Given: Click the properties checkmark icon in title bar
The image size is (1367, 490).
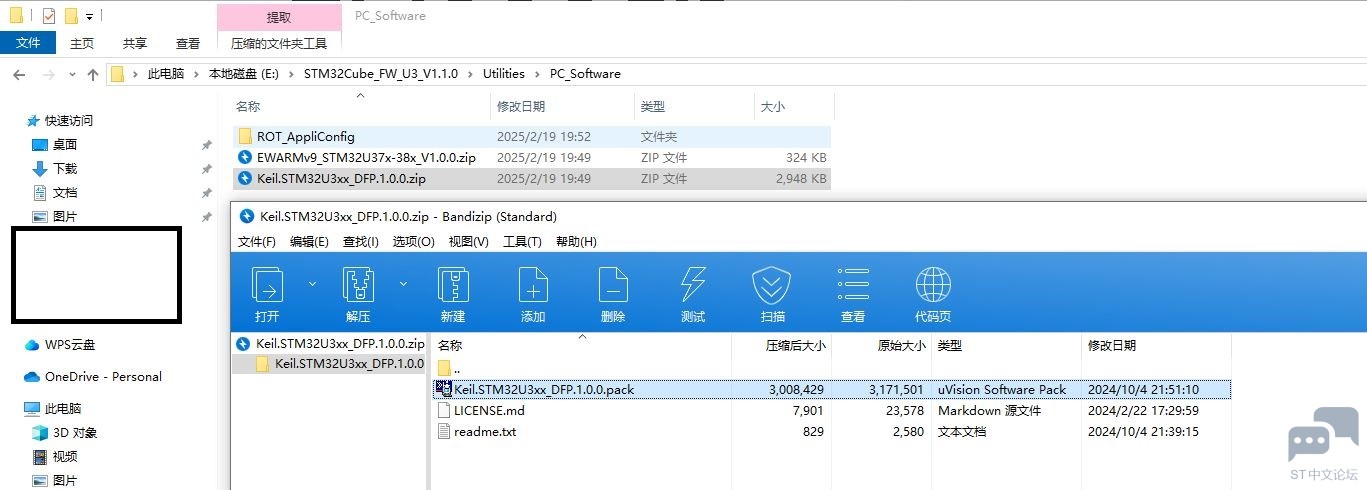Looking at the screenshot, I should coord(49,16).
